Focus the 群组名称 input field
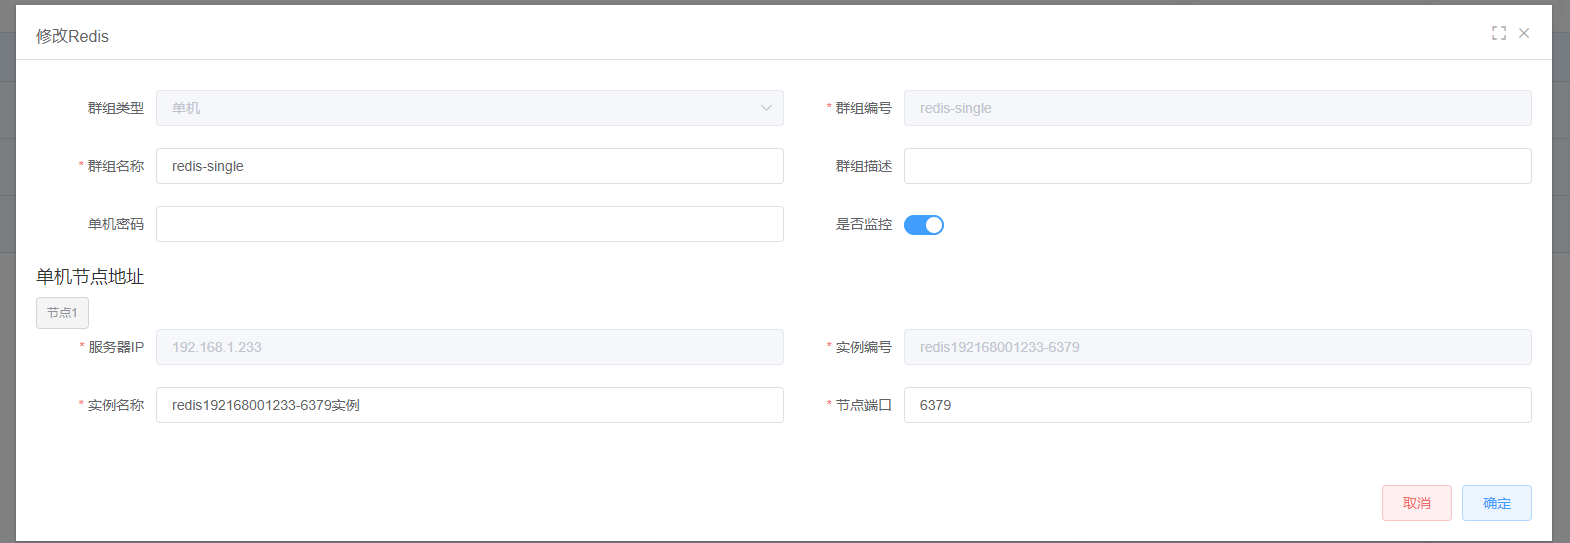 click(x=470, y=166)
